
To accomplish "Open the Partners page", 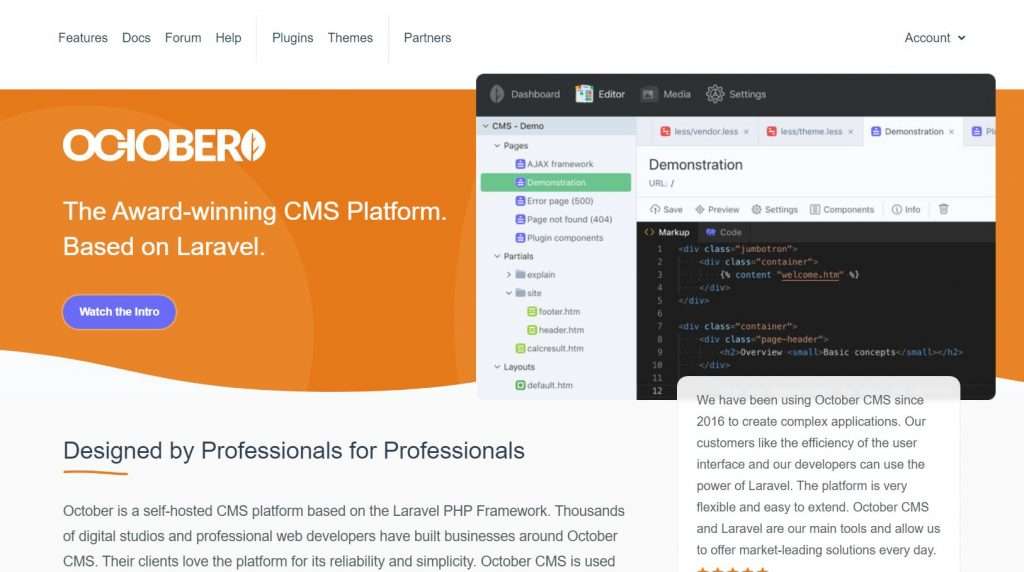I will (x=427, y=38).
